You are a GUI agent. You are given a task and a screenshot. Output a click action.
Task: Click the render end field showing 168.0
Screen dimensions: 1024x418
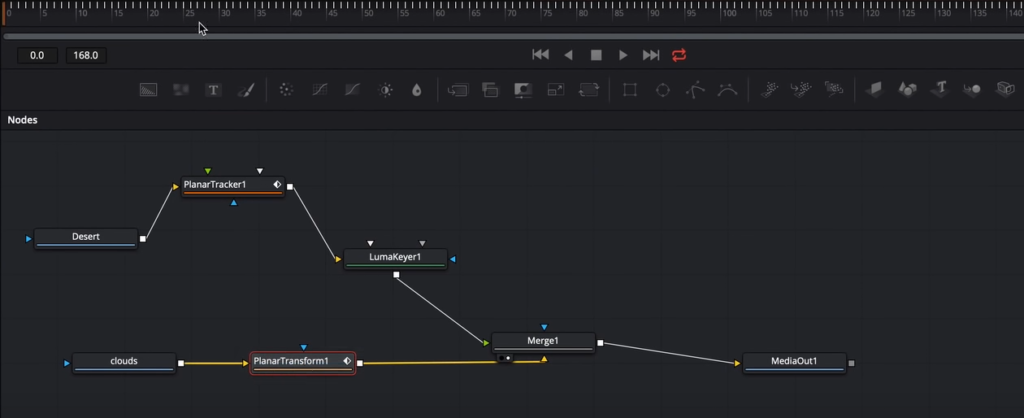(x=86, y=56)
